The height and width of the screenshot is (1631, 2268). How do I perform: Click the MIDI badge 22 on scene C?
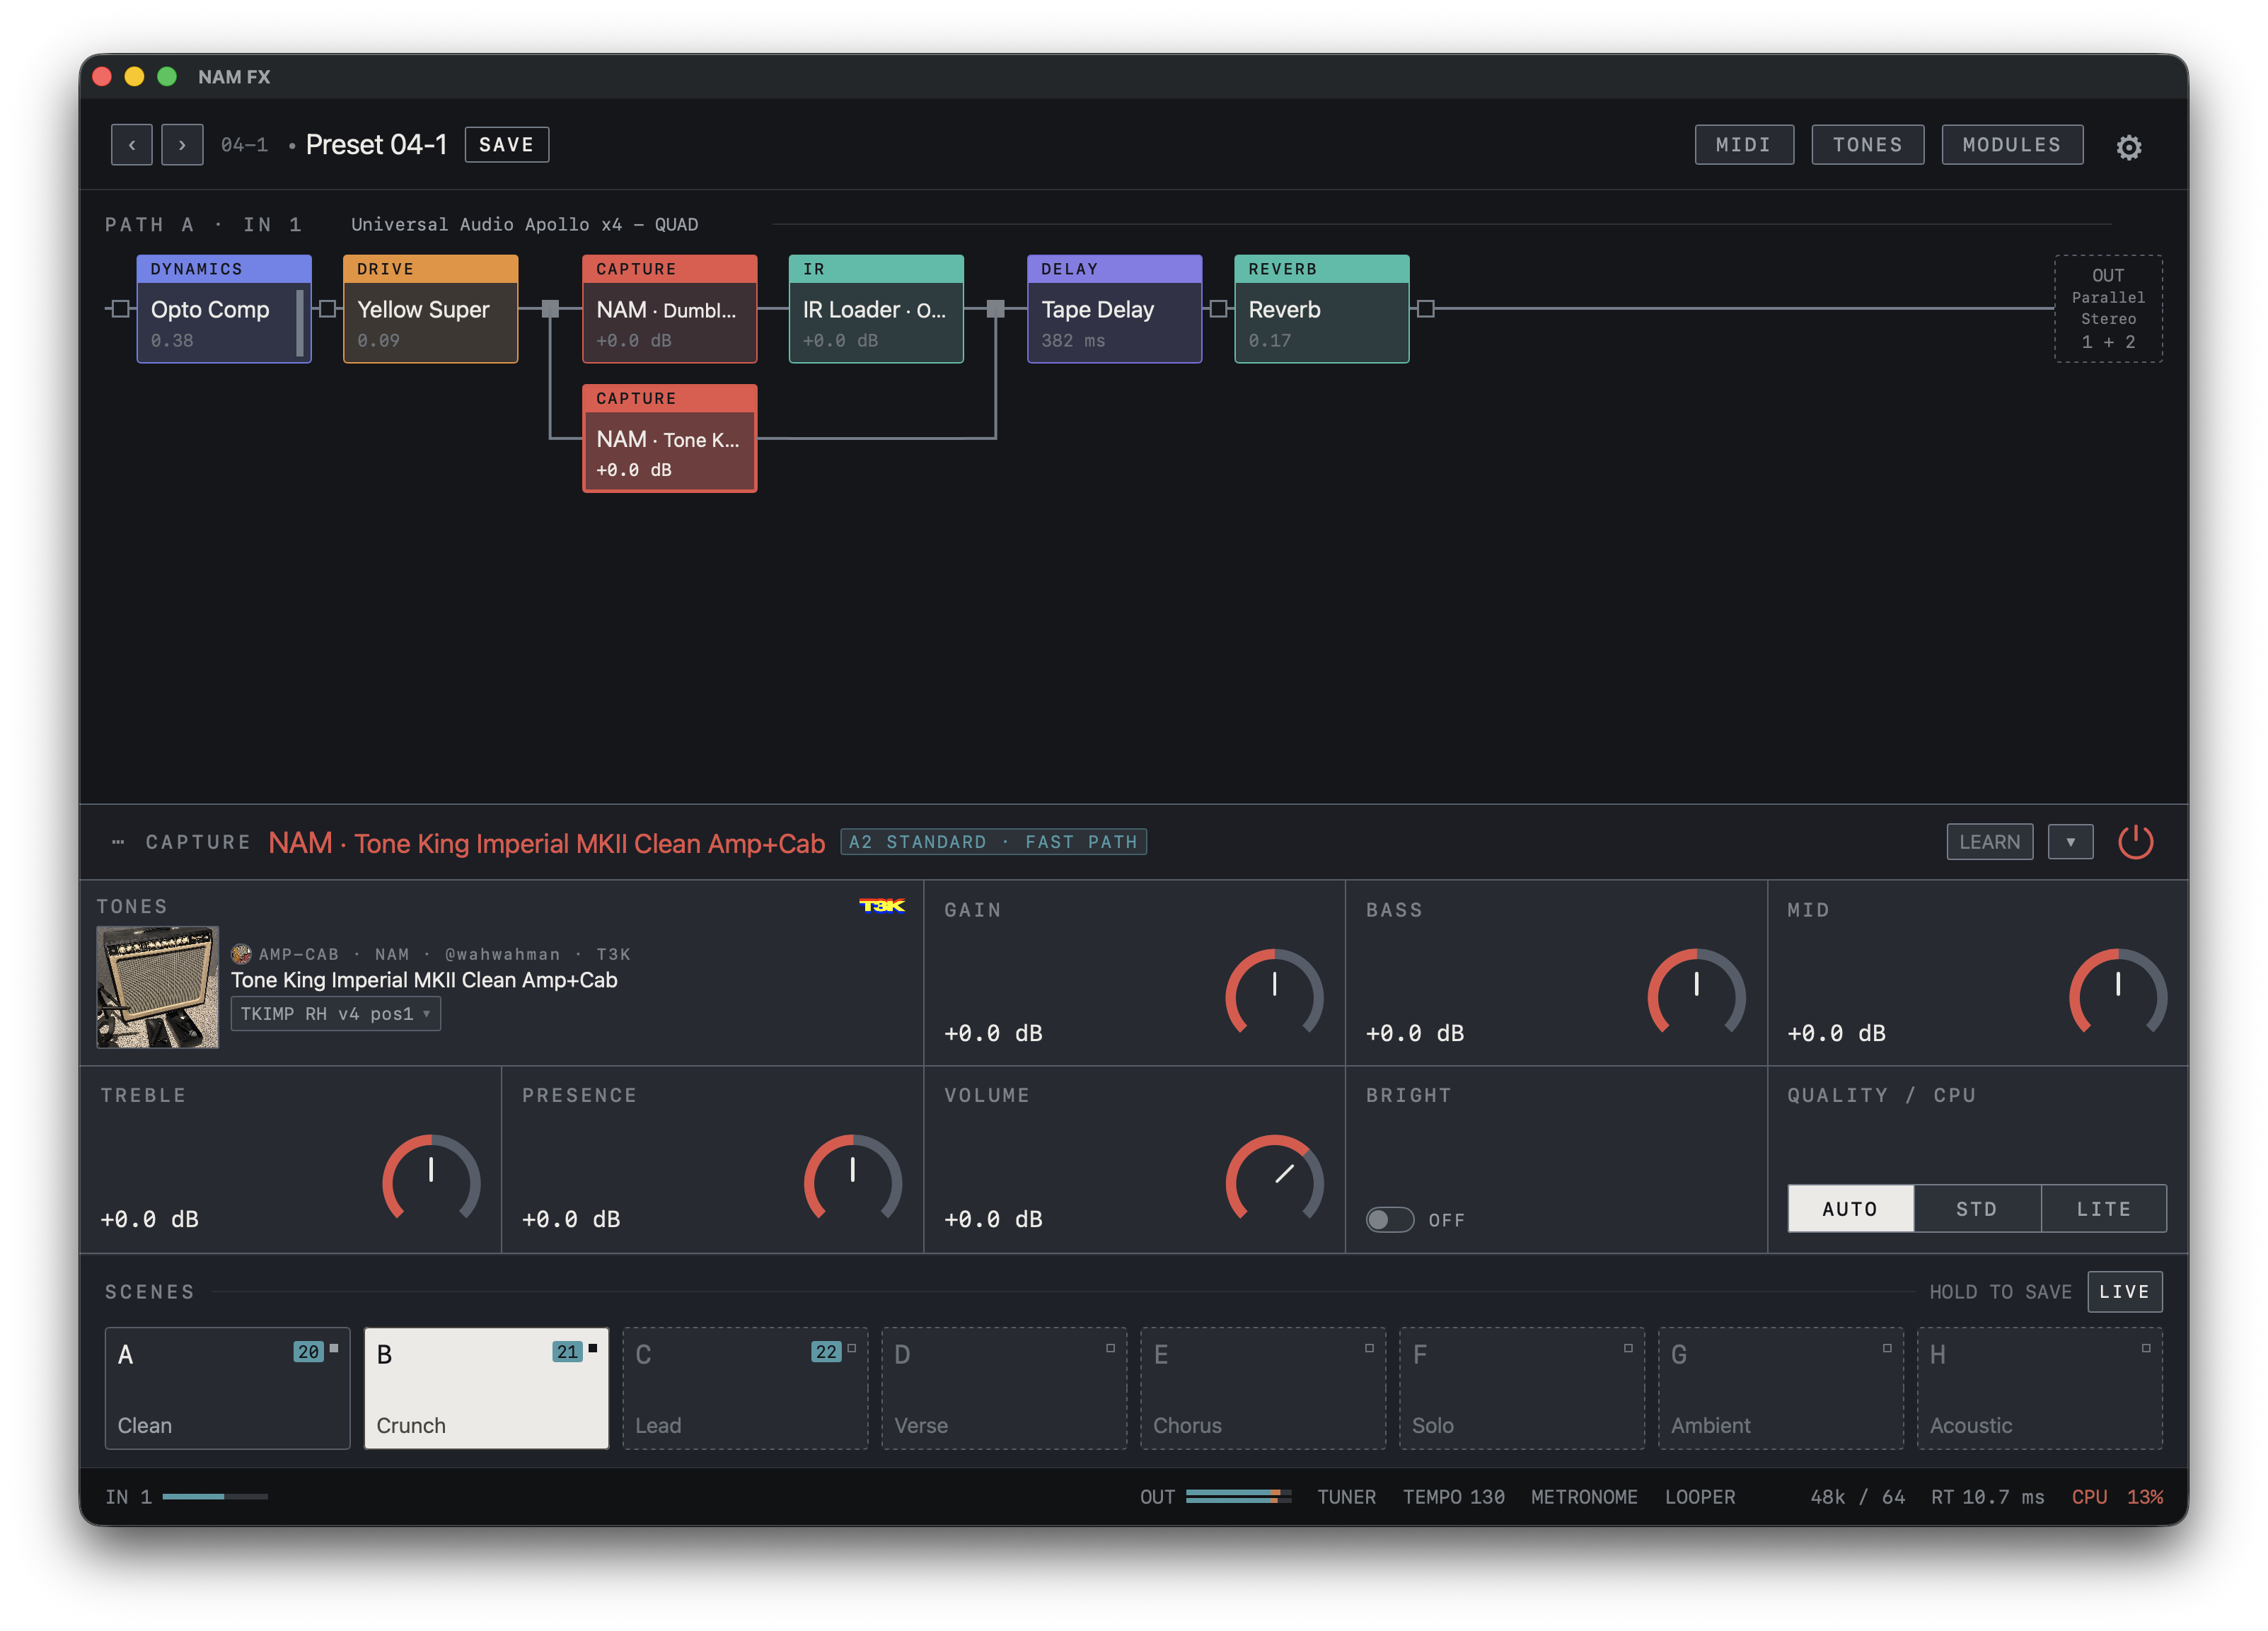click(826, 1352)
